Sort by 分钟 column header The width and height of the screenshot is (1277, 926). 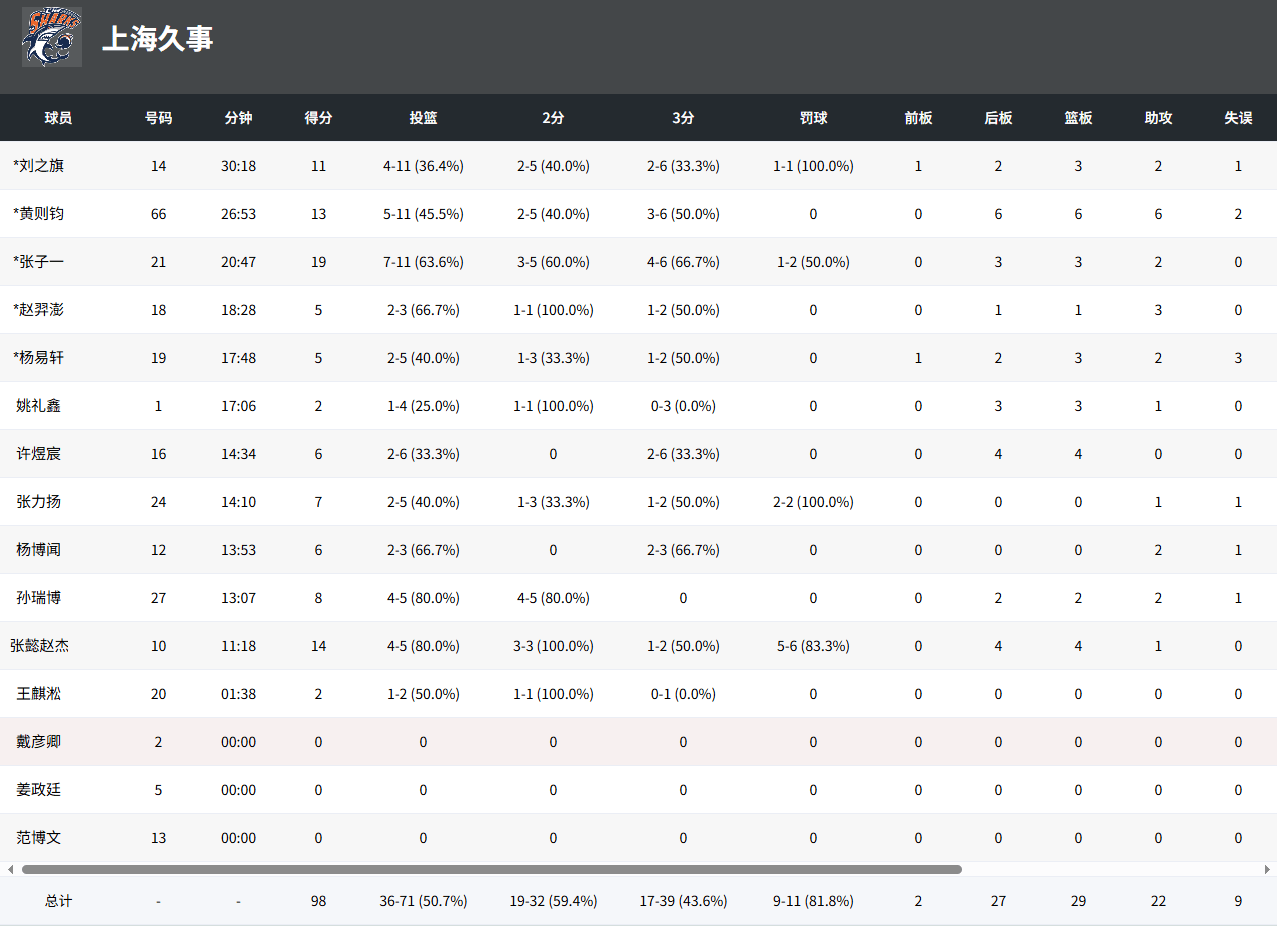(238, 118)
